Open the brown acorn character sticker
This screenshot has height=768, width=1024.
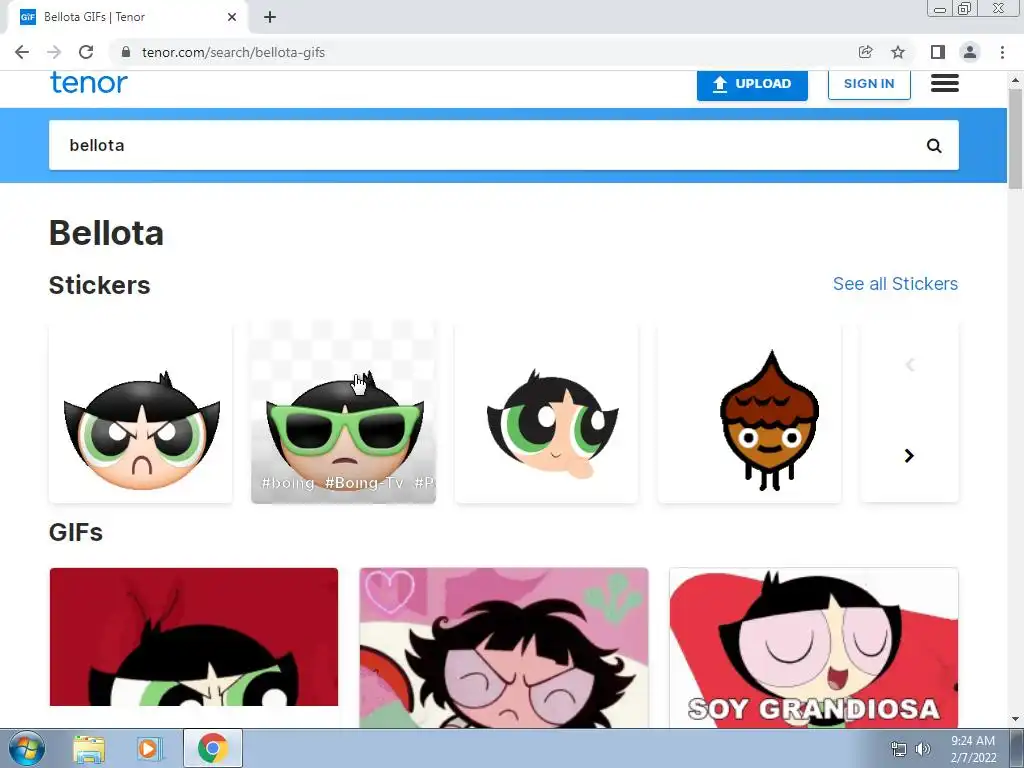tap(750, 412)
